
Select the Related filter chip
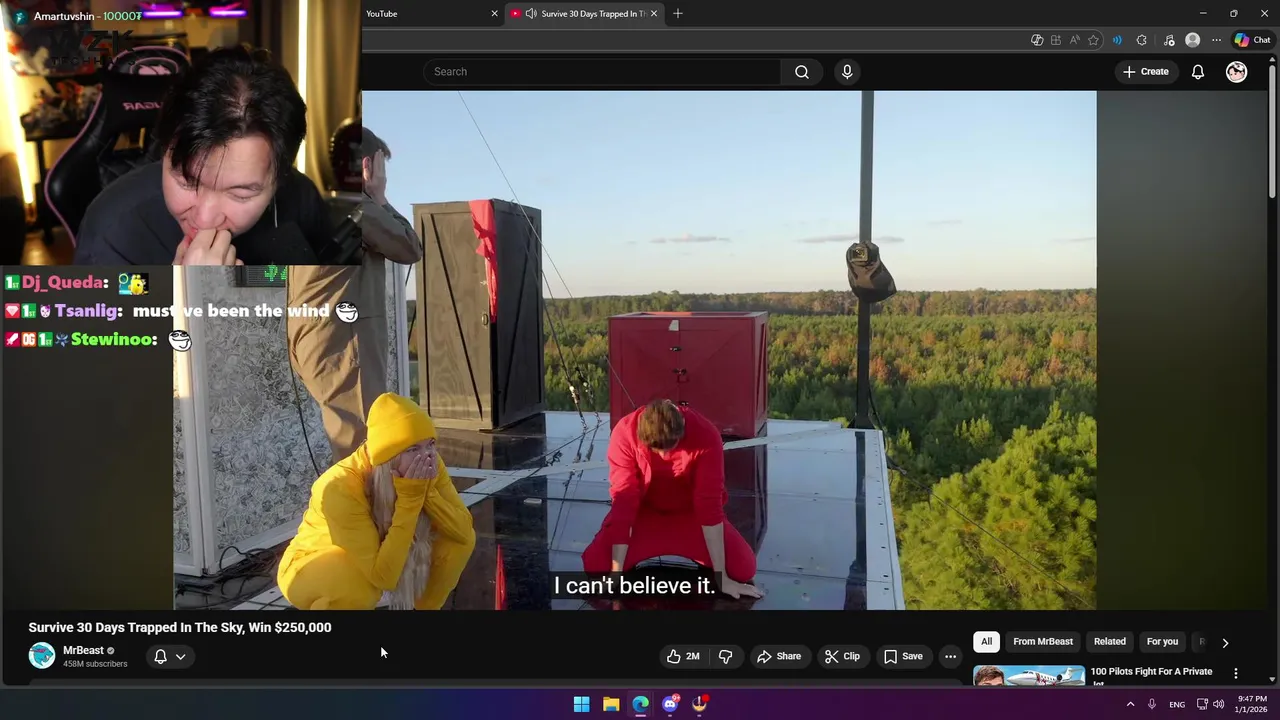(x=1109, y=642)
